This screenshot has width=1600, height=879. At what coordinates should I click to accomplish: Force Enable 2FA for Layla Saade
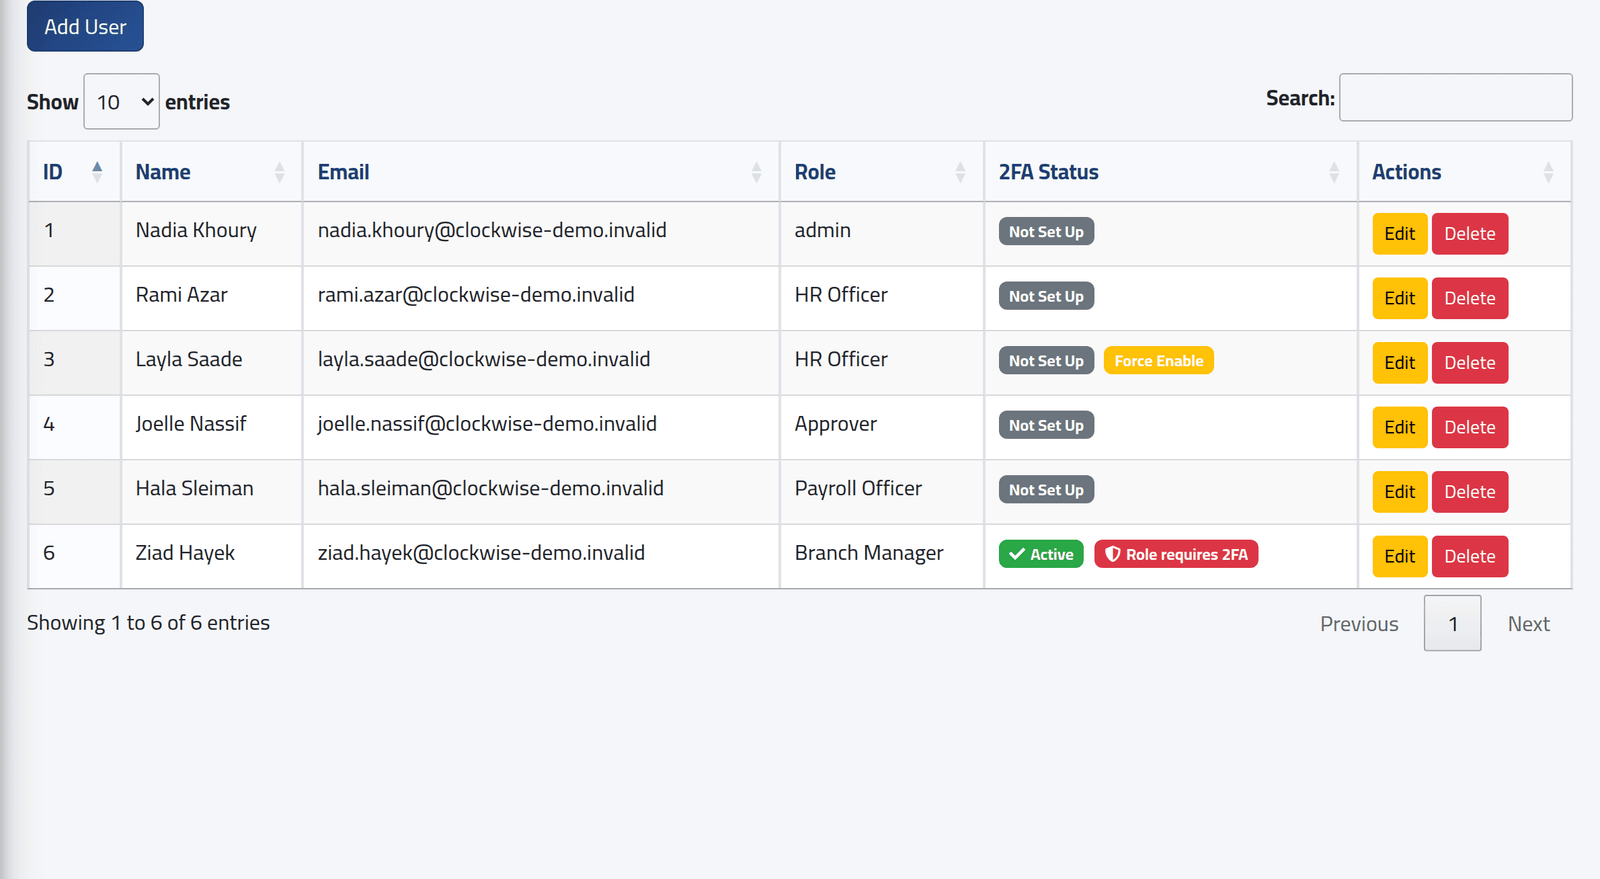[1158, 361]
